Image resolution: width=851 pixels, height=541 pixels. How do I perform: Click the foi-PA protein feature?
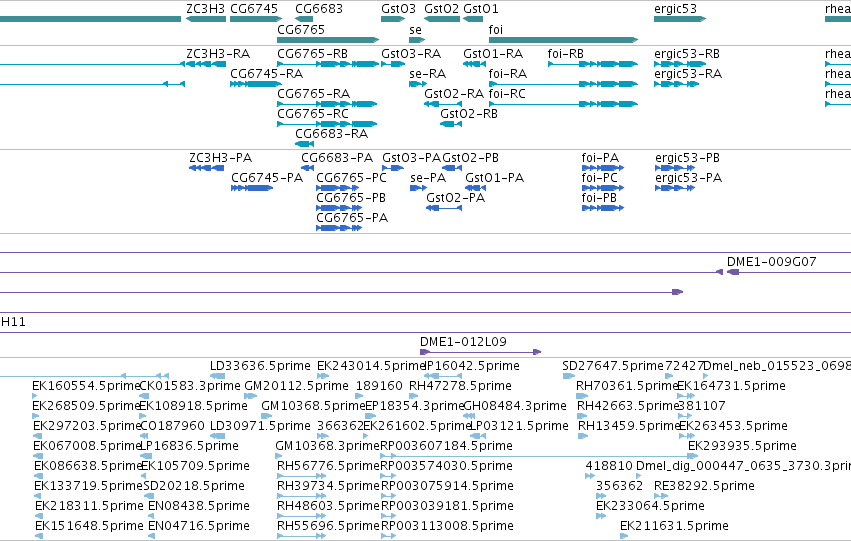(x=603, y=168)
